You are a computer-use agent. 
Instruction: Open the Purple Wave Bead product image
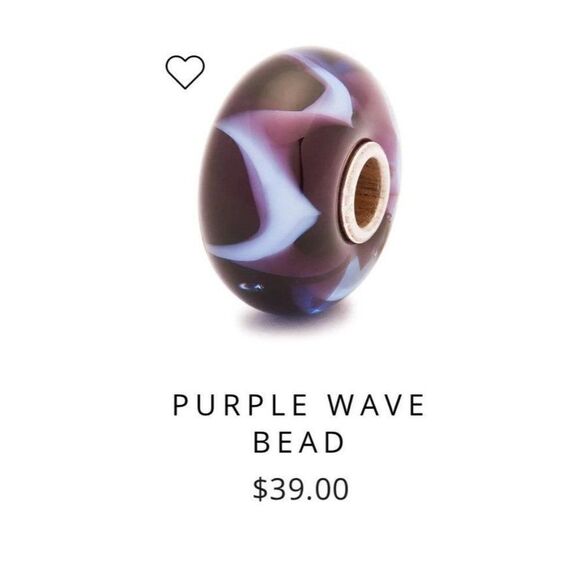pos(300,184)
